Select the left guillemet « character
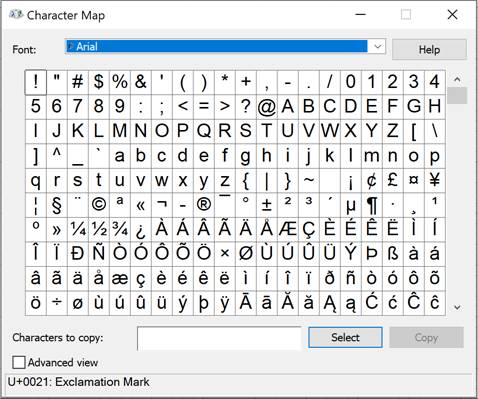 141,205
